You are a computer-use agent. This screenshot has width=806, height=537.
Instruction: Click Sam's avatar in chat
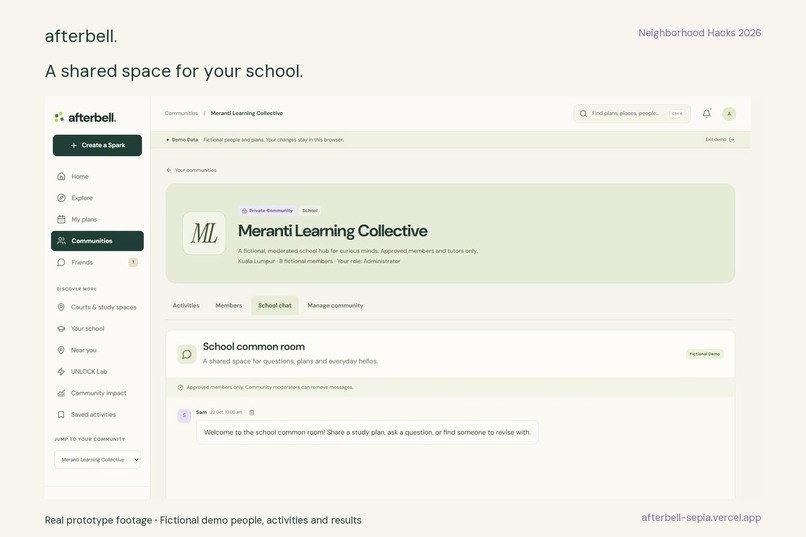tap(184, 415)
